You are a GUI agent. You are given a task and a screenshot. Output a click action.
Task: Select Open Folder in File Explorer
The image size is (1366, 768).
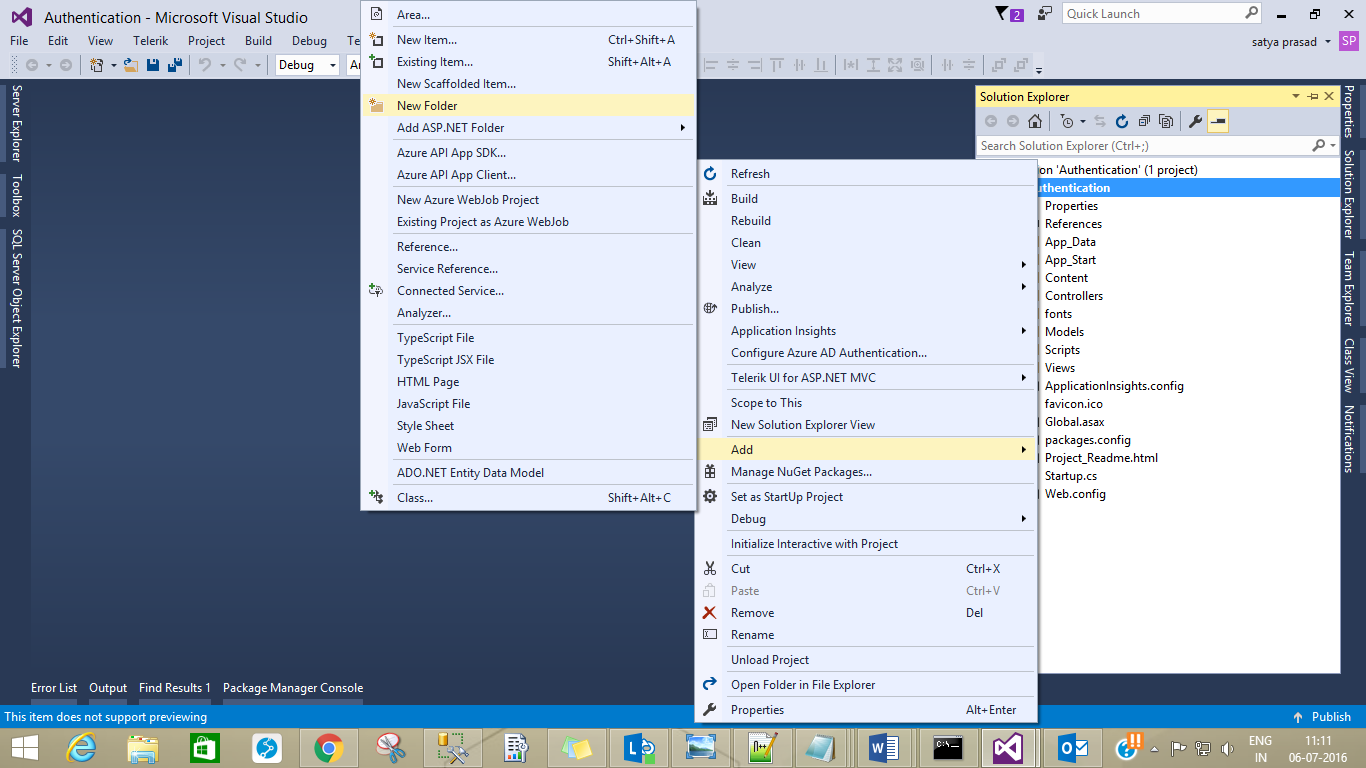866,685
